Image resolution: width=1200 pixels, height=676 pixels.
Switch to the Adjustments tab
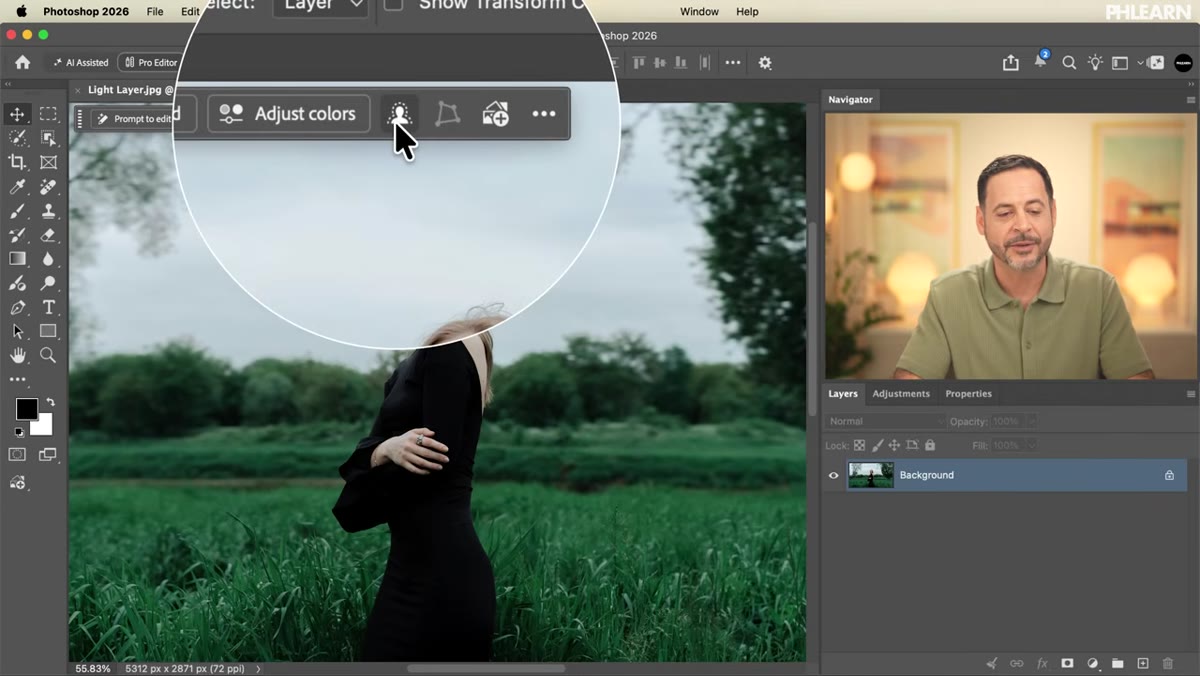pyautogui.click(x=901, y=394)
